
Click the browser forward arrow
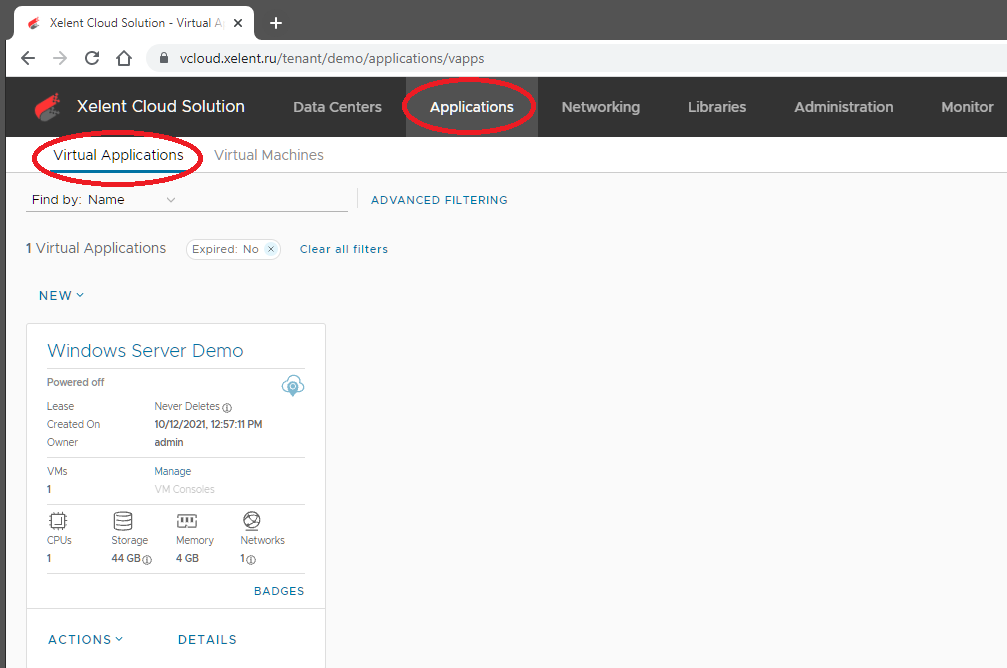[x=60, y=58]
